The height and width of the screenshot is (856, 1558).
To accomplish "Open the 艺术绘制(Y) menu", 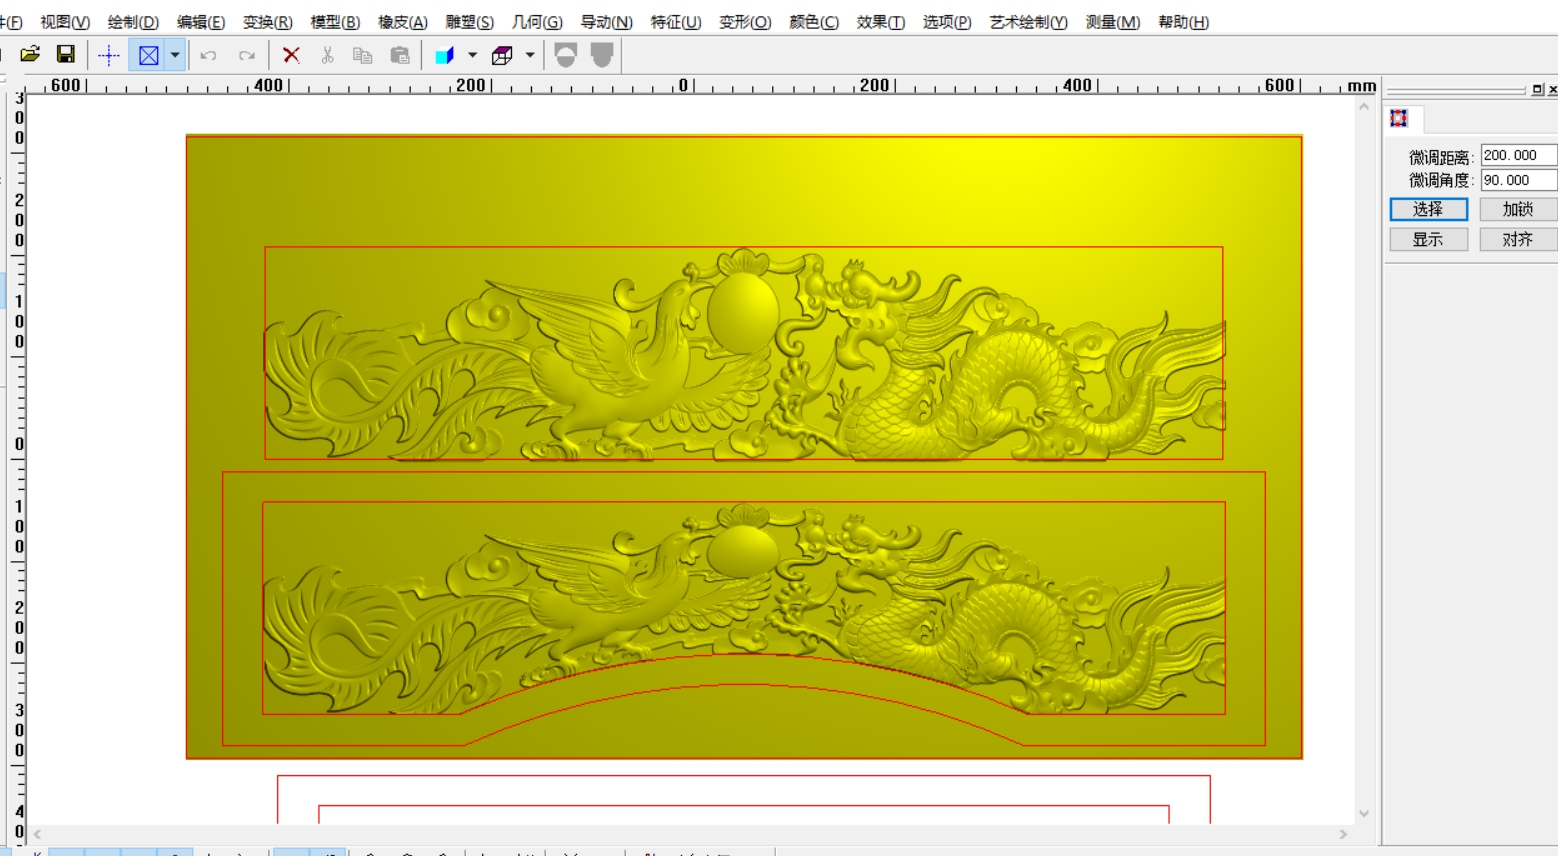I will tap(1029, 22).
